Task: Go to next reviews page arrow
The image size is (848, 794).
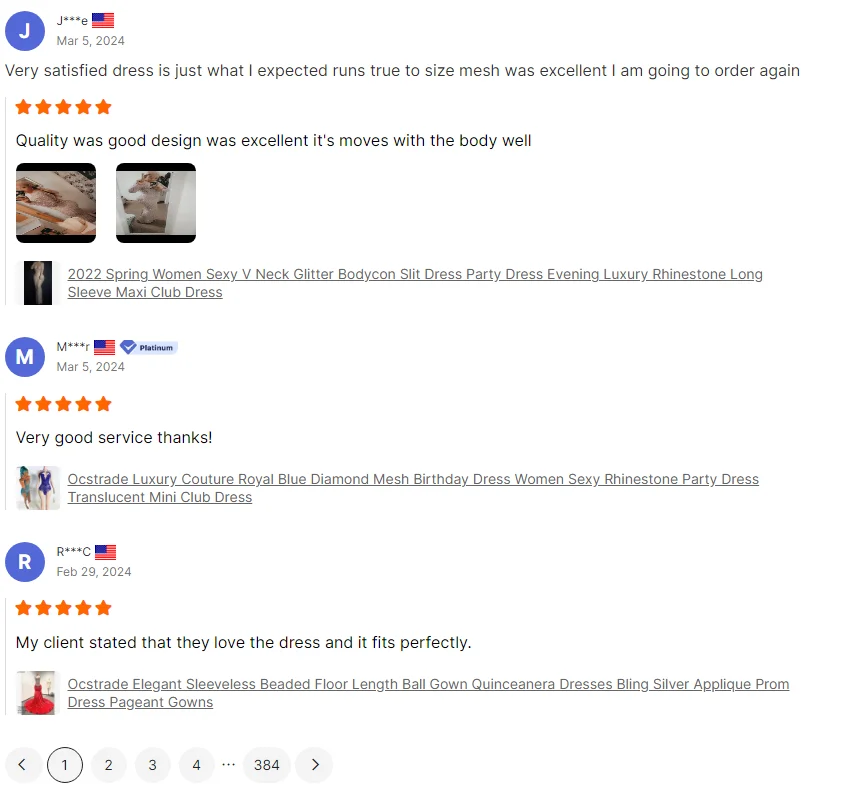Action: tap(315, 765)
